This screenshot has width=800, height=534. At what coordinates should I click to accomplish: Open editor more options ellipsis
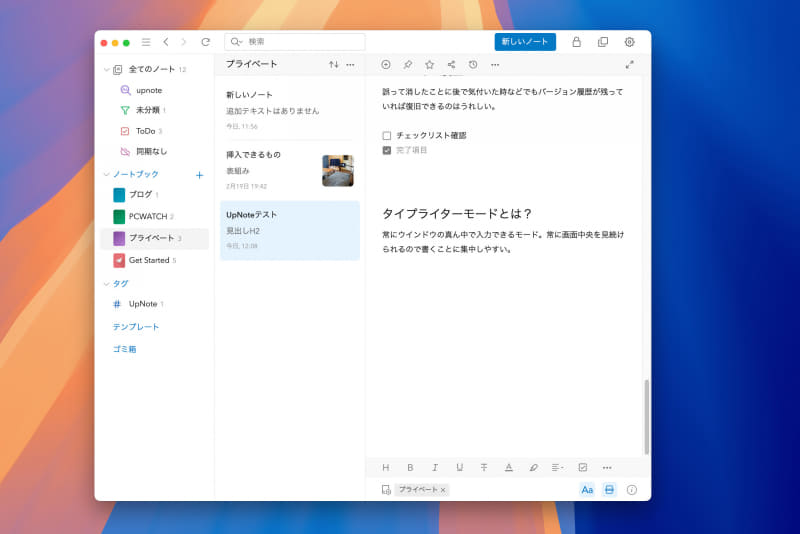pyautogui.click(x=495, y=65)
